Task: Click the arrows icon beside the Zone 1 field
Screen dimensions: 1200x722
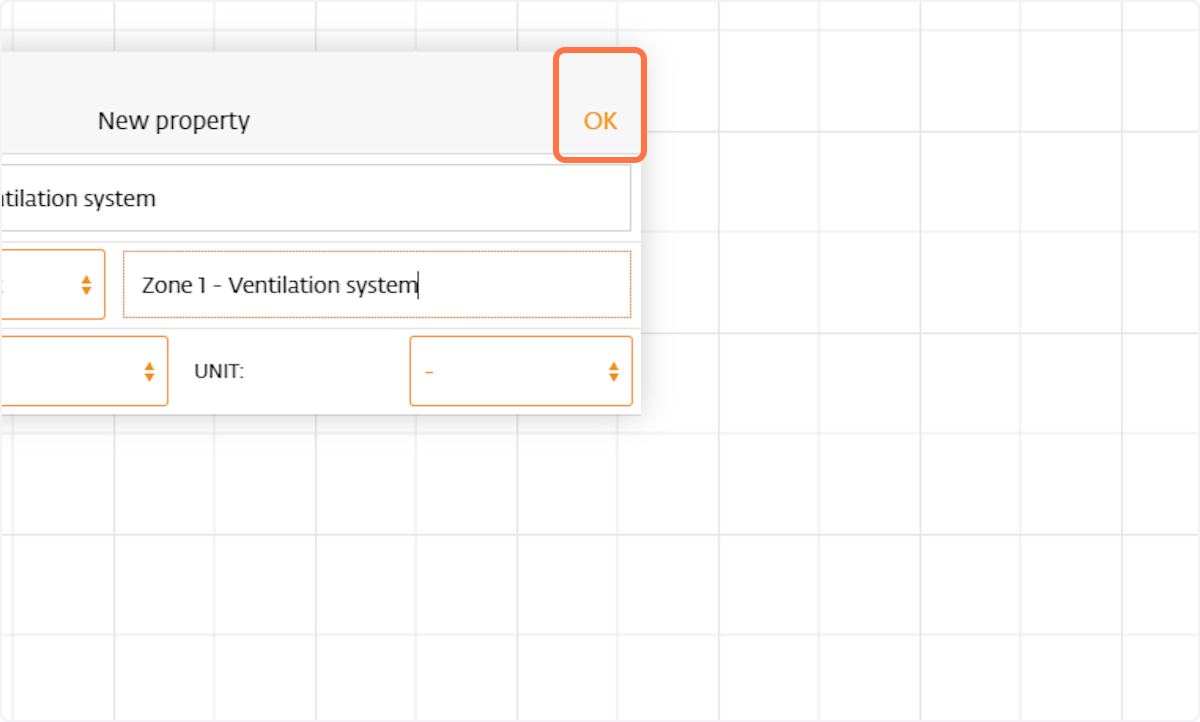Action: [x=86, y=285]
